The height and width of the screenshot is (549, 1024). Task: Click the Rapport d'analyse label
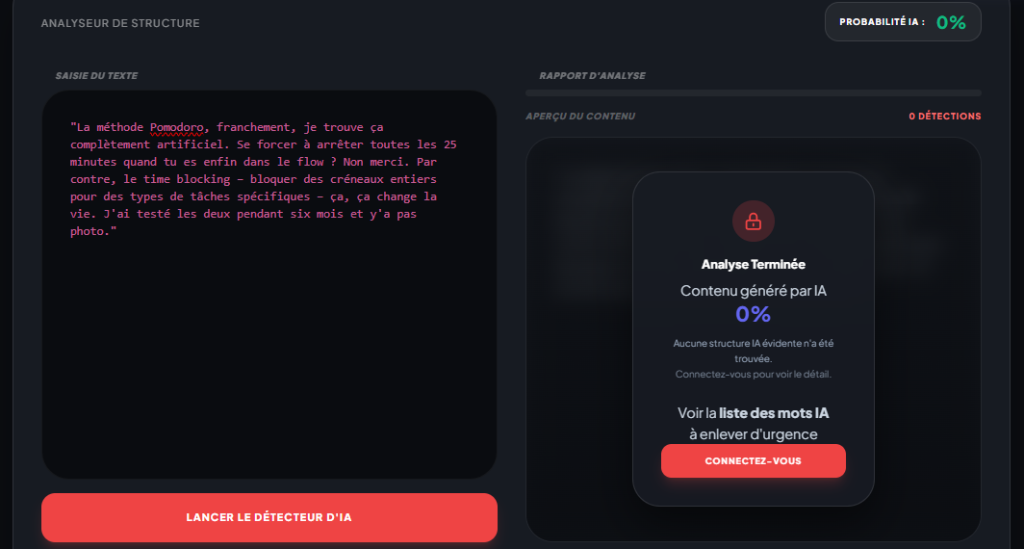592,76
